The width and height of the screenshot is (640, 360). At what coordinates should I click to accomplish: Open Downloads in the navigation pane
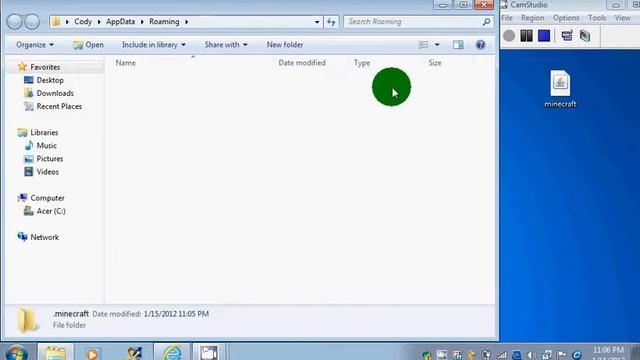pyautogui.click(x=55, y=93)
